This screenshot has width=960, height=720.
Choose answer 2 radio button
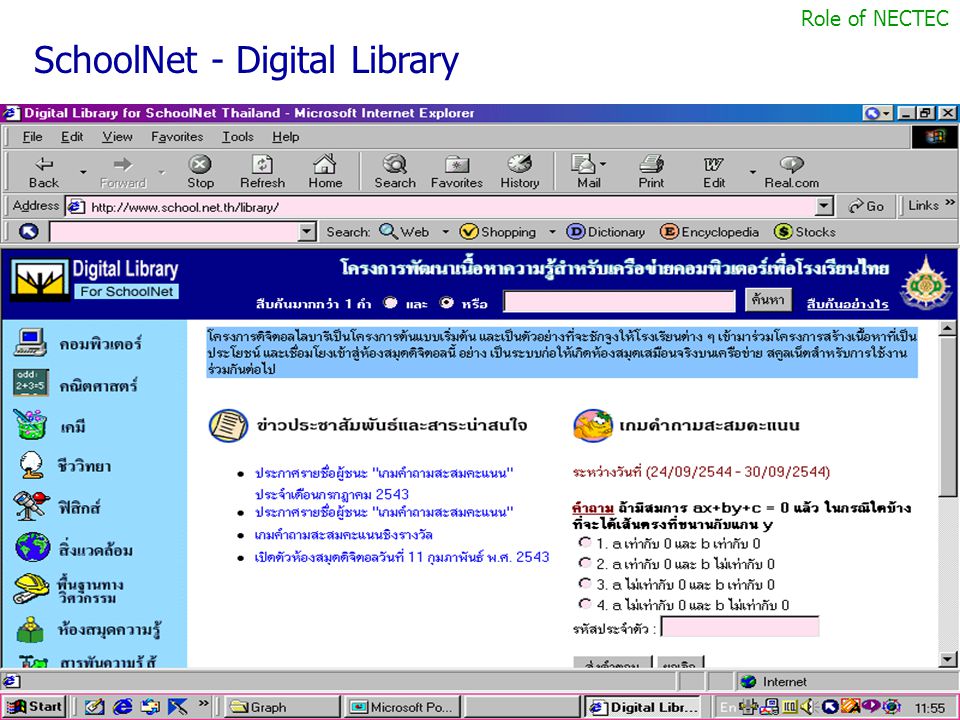coord(585,563)
